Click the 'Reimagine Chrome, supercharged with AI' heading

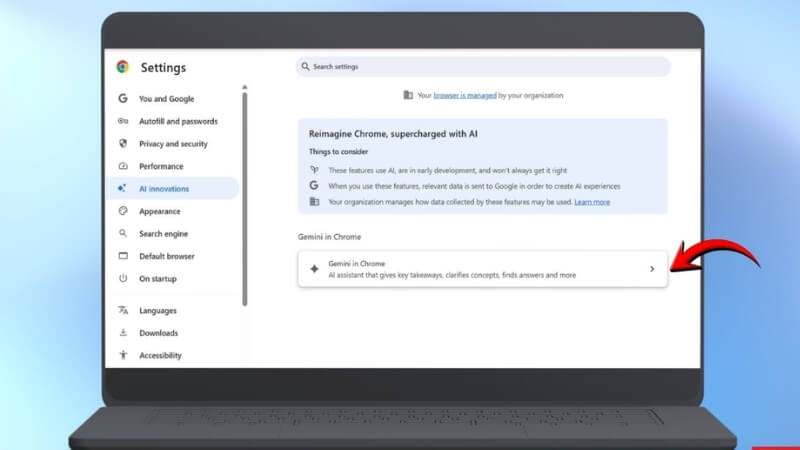(393, 134)
